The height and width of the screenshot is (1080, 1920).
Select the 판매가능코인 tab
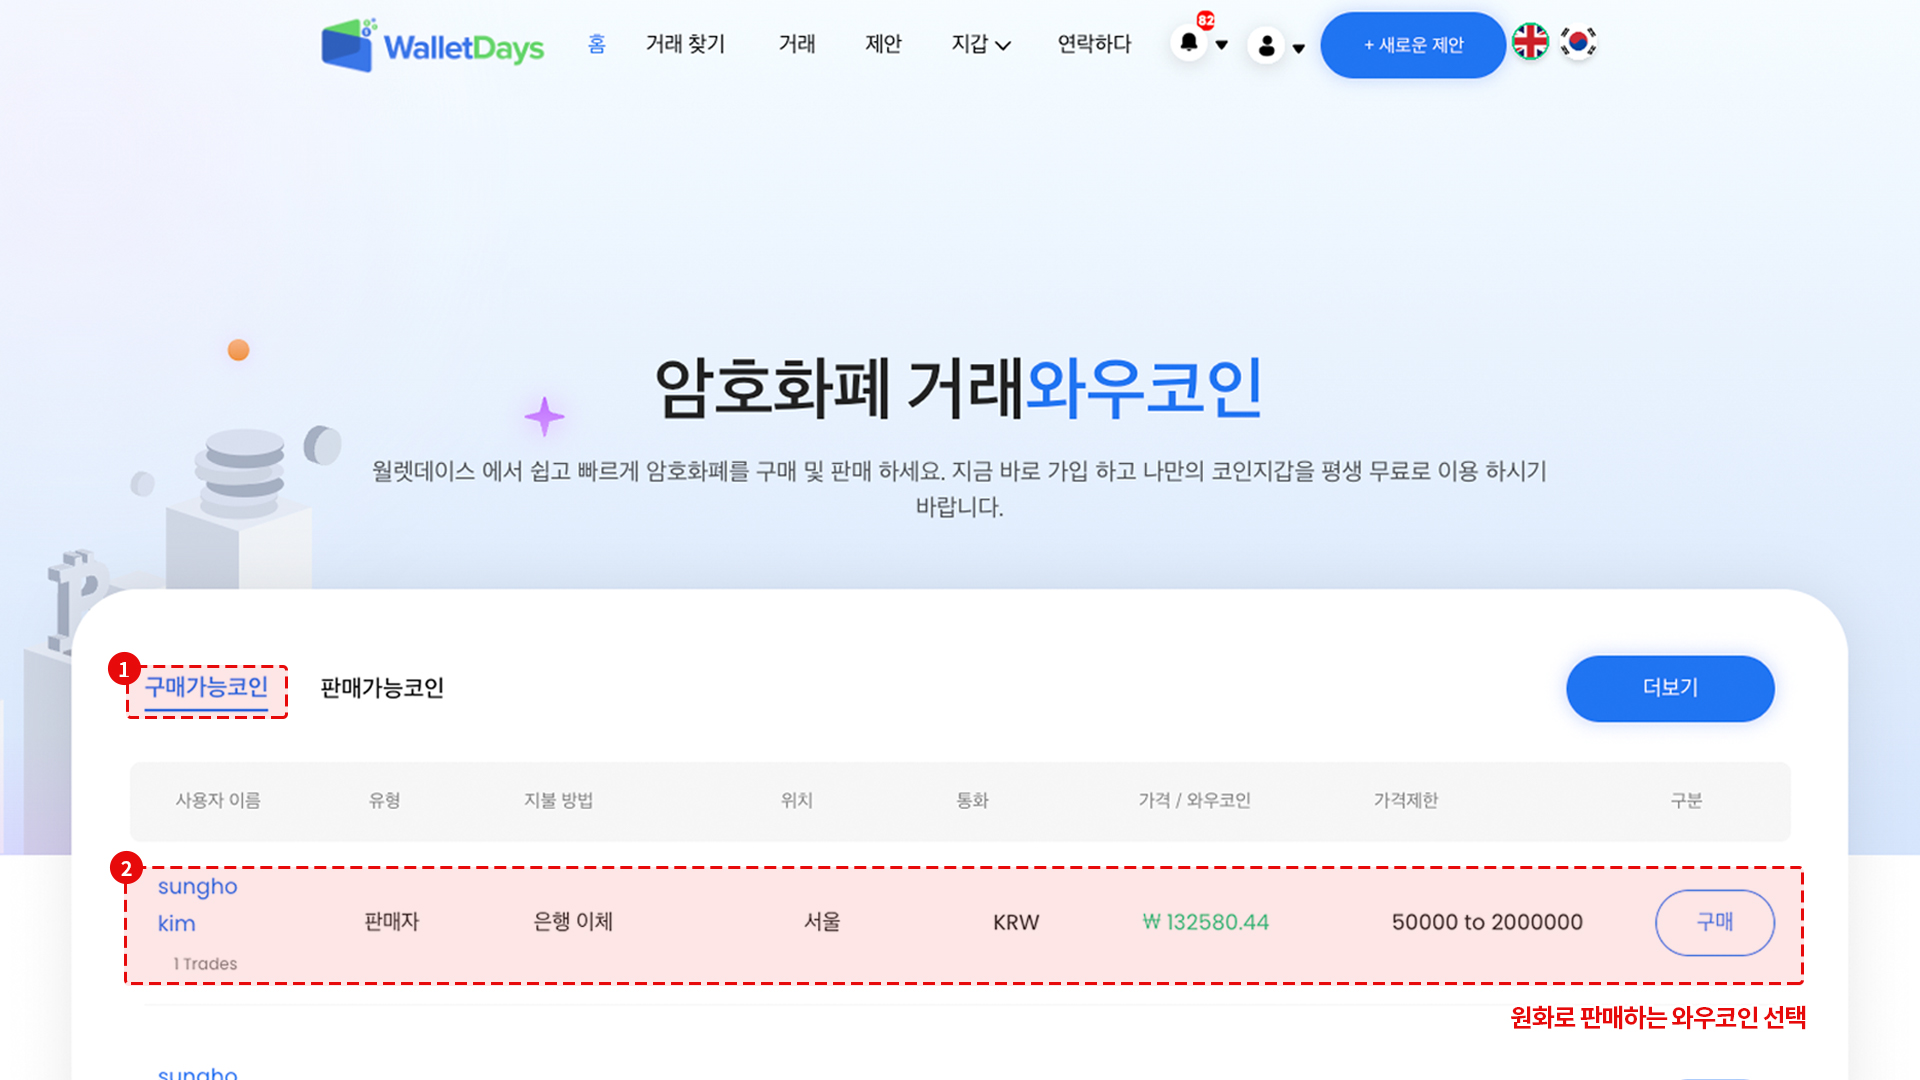coord(382,688)
